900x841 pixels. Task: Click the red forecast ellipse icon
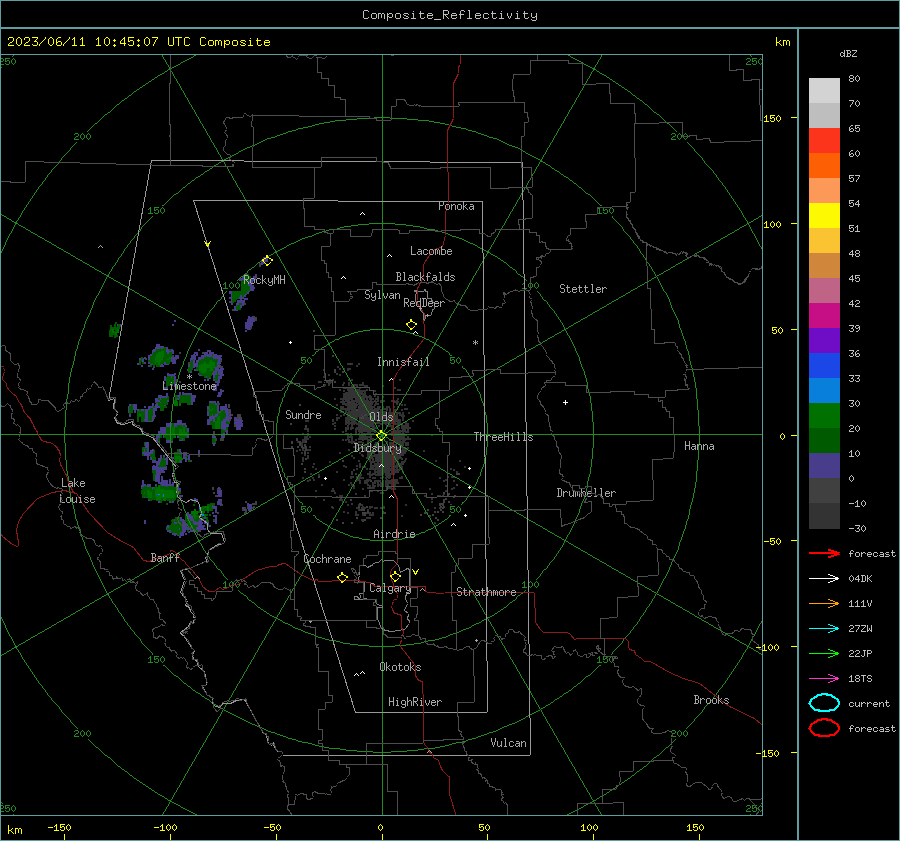[824, 728]
